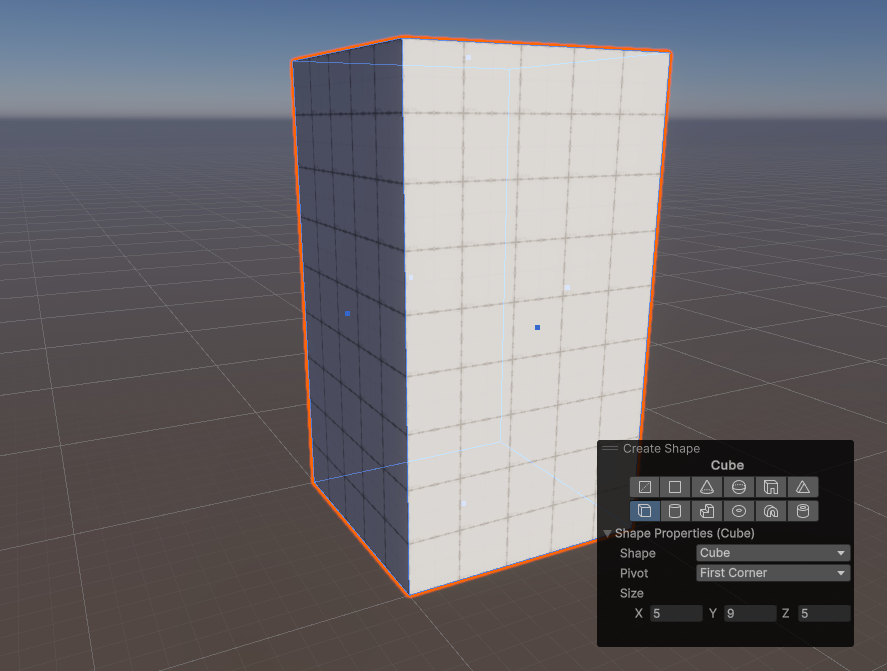Click the blue handle on the lit front face
The height and width of the screenshot is (671, 887).
(537, 328)
